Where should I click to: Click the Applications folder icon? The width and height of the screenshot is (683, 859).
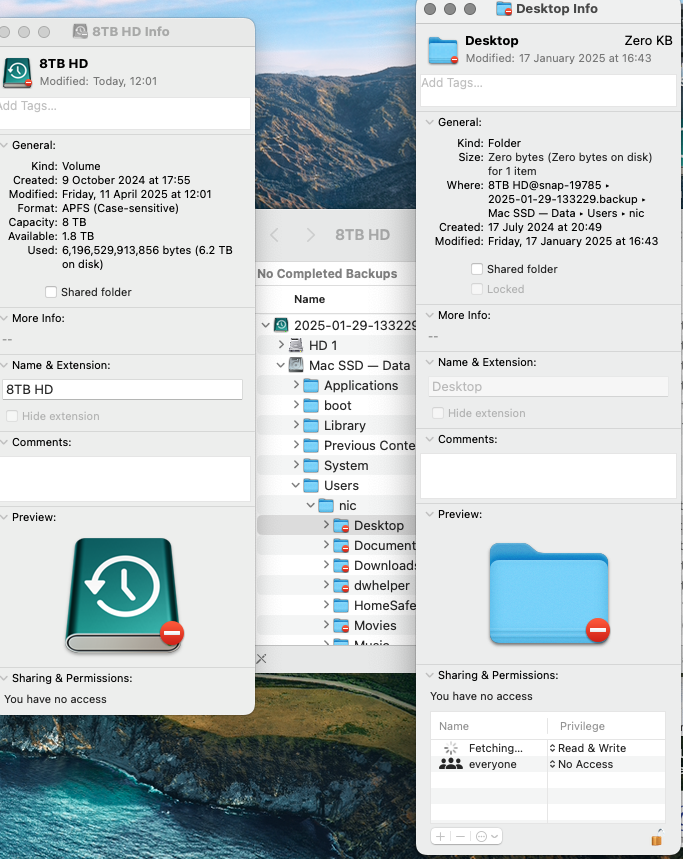pyautogui.click(x=311, y=386)
